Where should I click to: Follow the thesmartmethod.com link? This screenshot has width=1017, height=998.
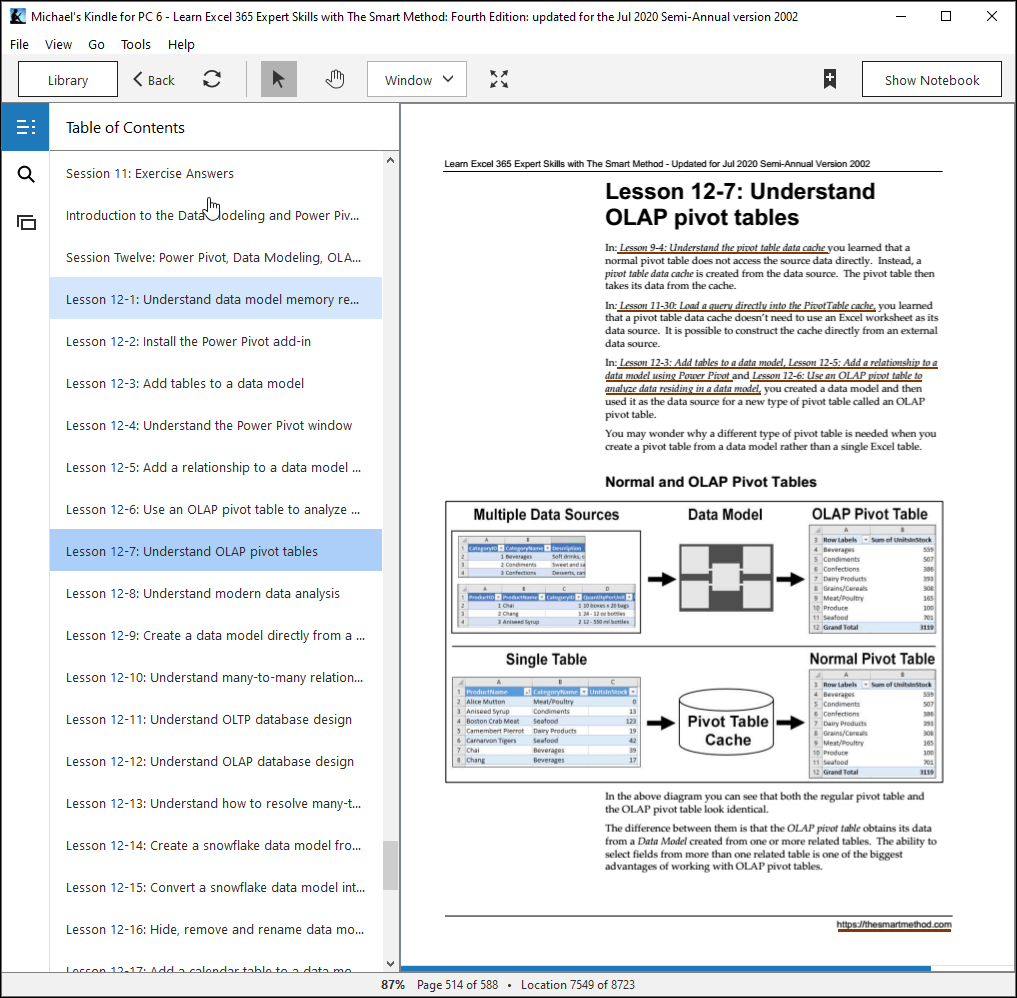click(x=894, y=925)
